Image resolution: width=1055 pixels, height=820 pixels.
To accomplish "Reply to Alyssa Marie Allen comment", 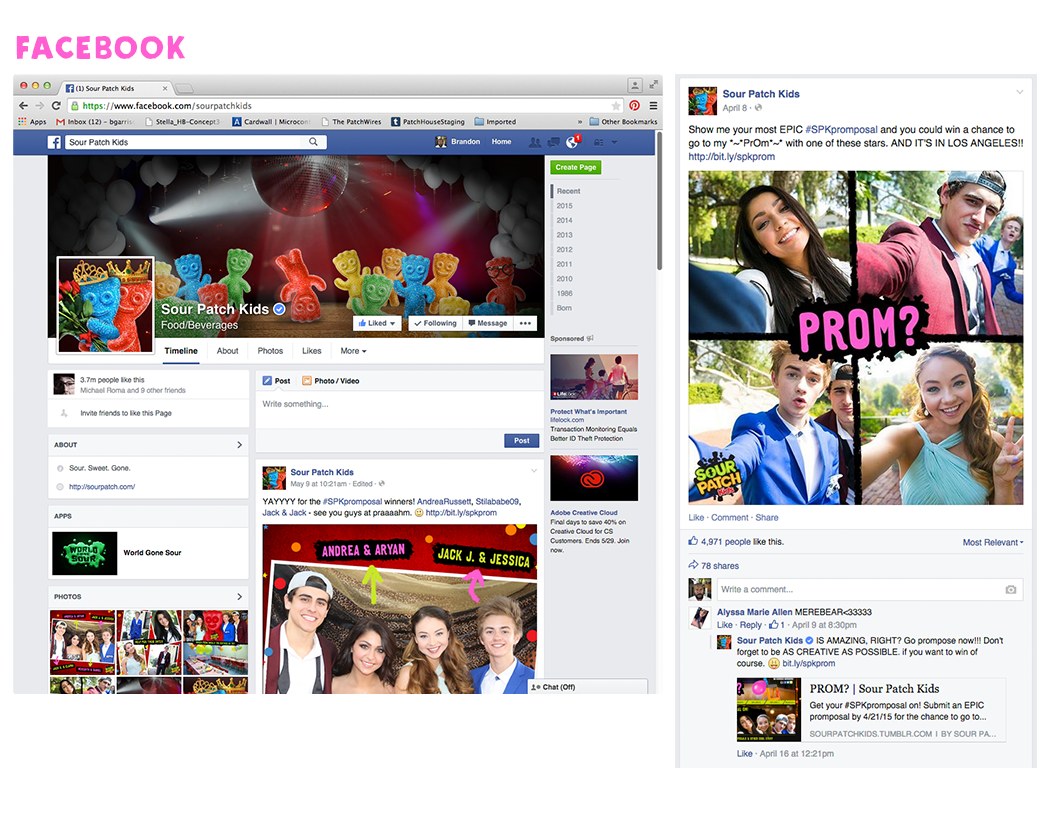I will pyautogui.click(x=750, y=625).
